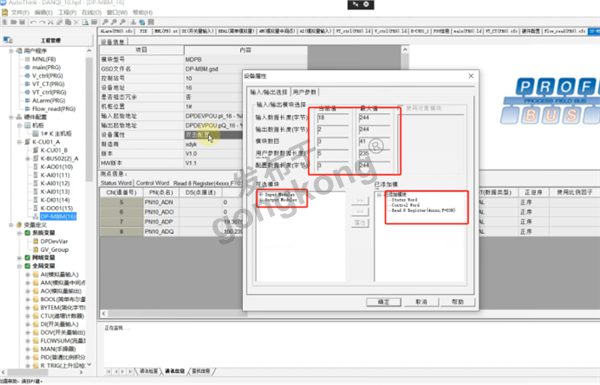This screenshot has height=385, width=600.
Task: Click device info panel scroll-up arrow
Action: pos(405,49)
